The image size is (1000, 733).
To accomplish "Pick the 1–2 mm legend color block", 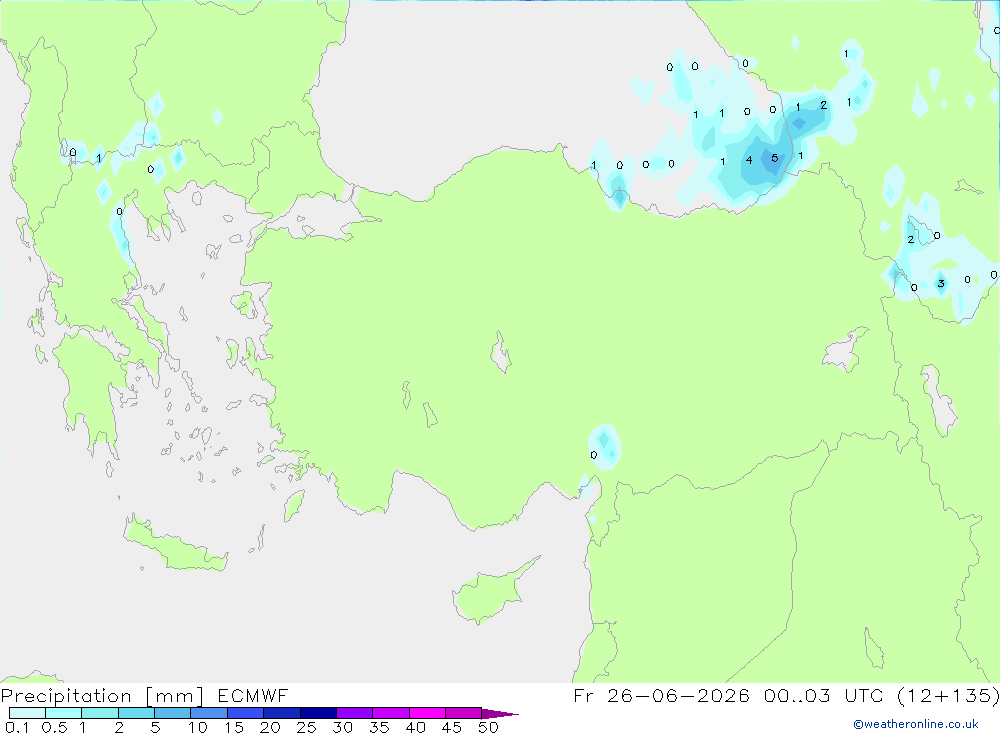I will [99, 713].
